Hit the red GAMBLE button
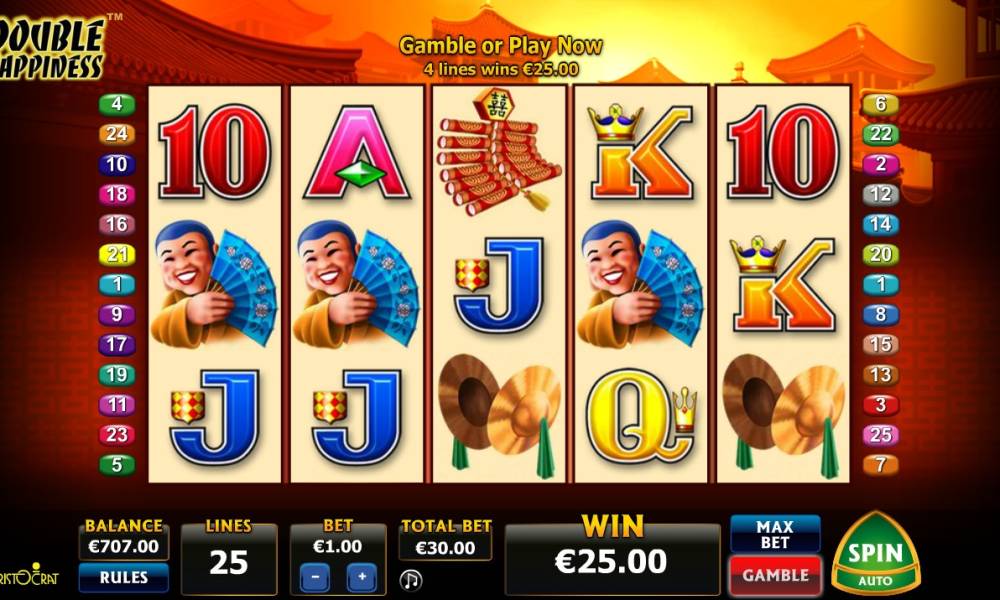 (775, 575)
